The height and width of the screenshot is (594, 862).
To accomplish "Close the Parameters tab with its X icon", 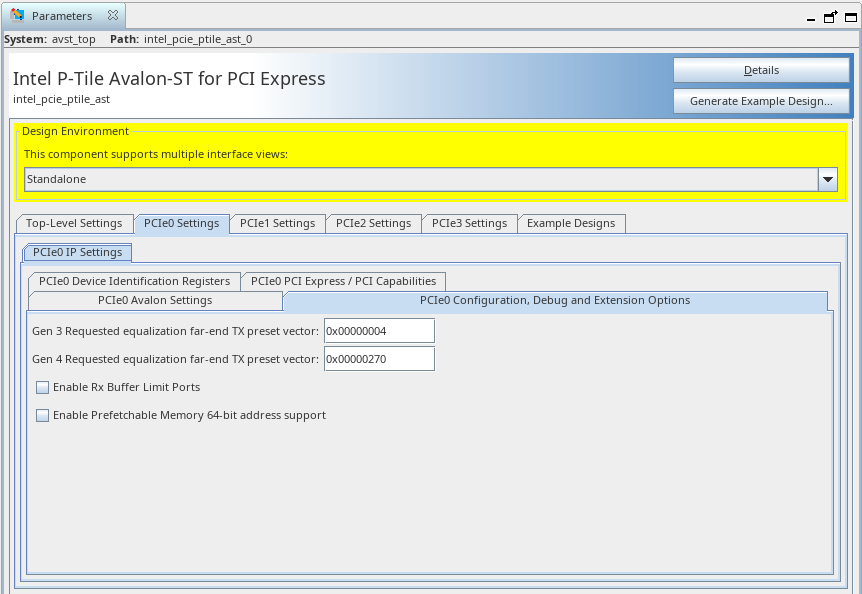I will [113, 15].
